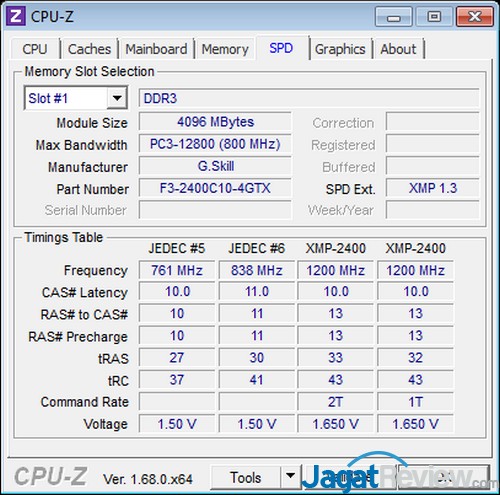The image size is (500, 495).
Task: Click the tRAS value 30
Action: [x=257, y=358]
